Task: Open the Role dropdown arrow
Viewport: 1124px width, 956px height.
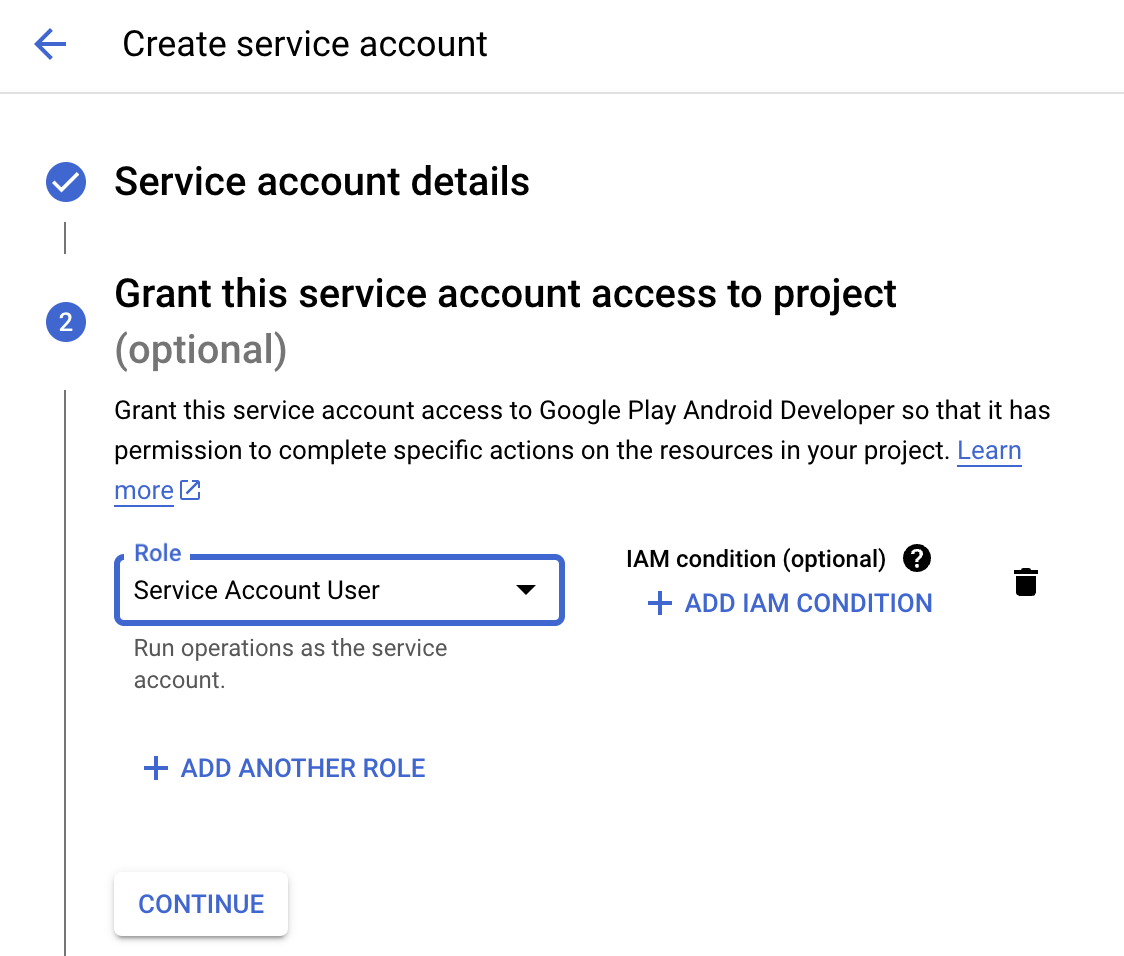Action: pos(525,590)
